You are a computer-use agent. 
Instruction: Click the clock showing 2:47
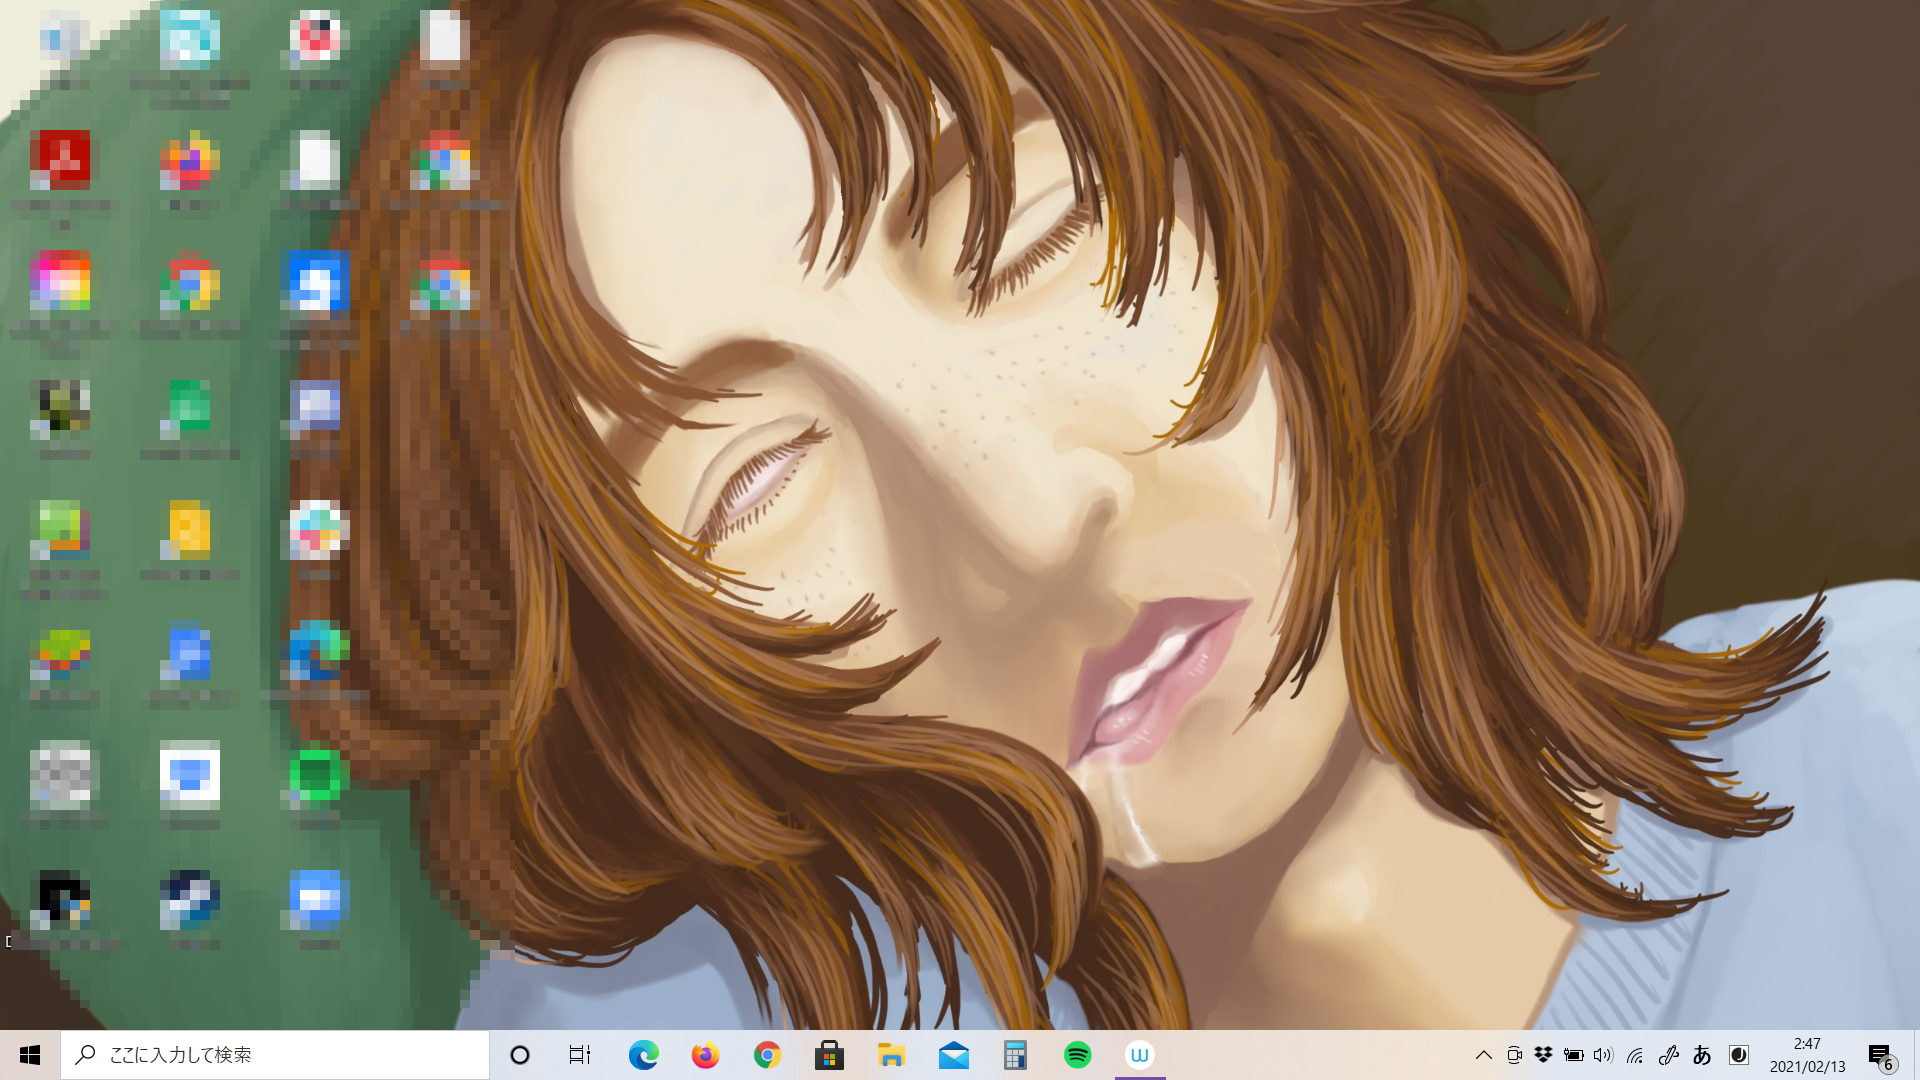tap(1807, 1055)
